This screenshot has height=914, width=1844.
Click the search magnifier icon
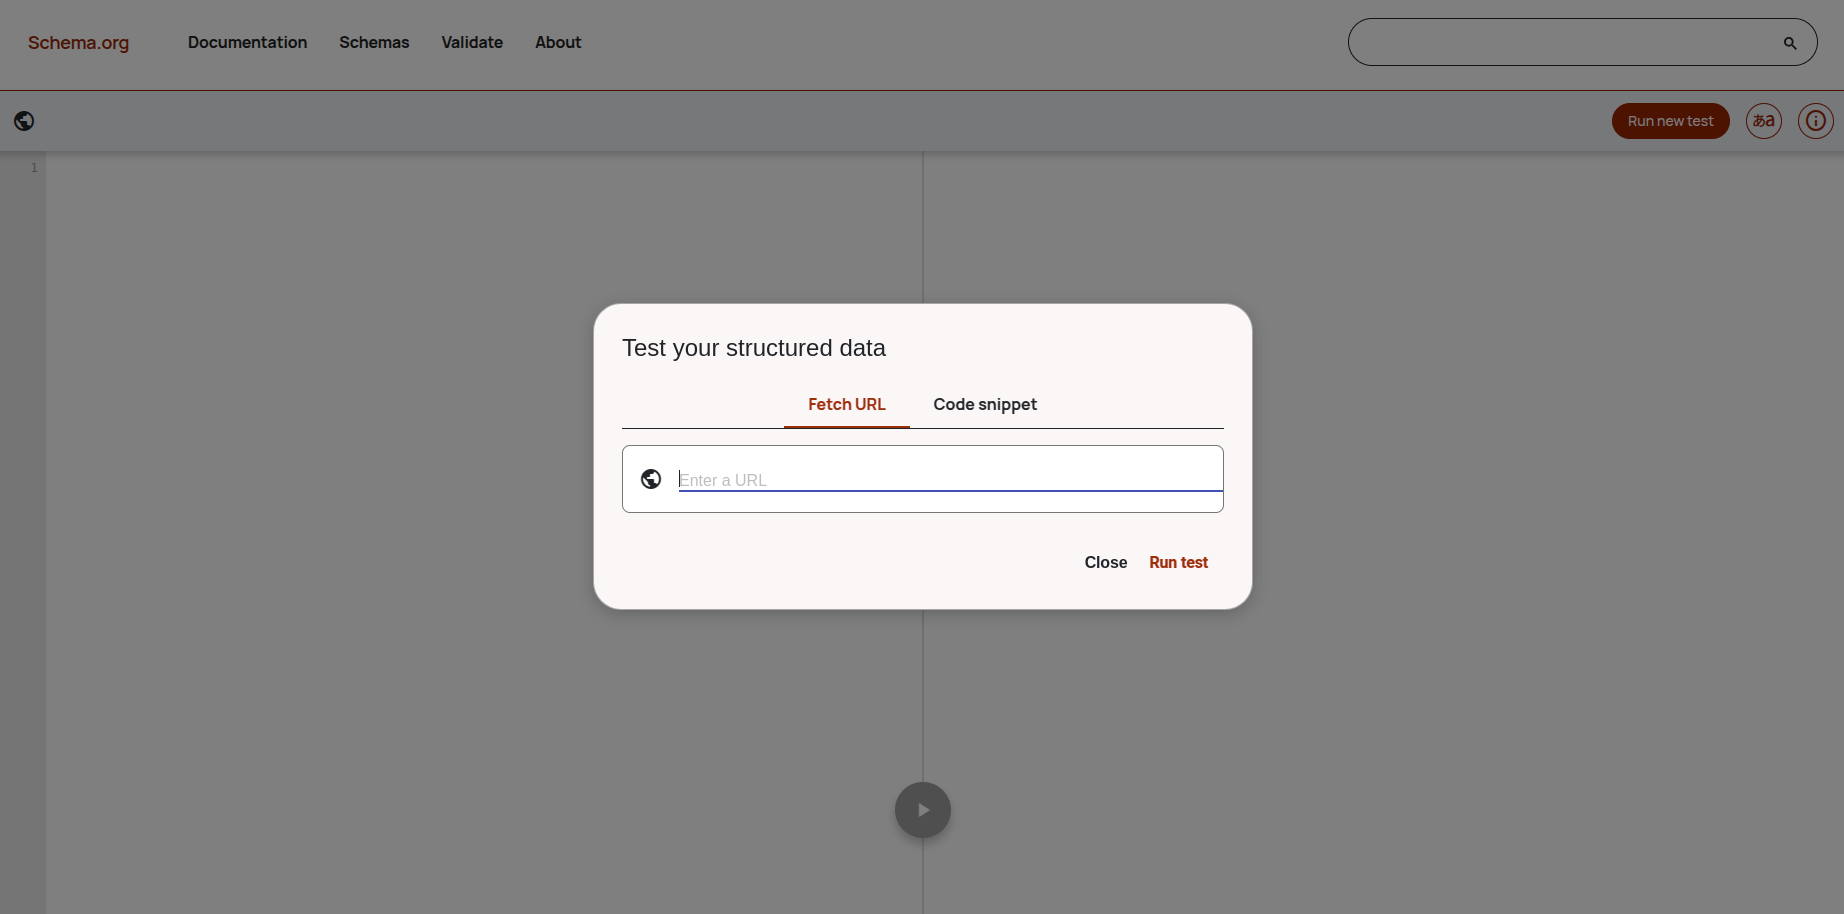coord(1789,42)
